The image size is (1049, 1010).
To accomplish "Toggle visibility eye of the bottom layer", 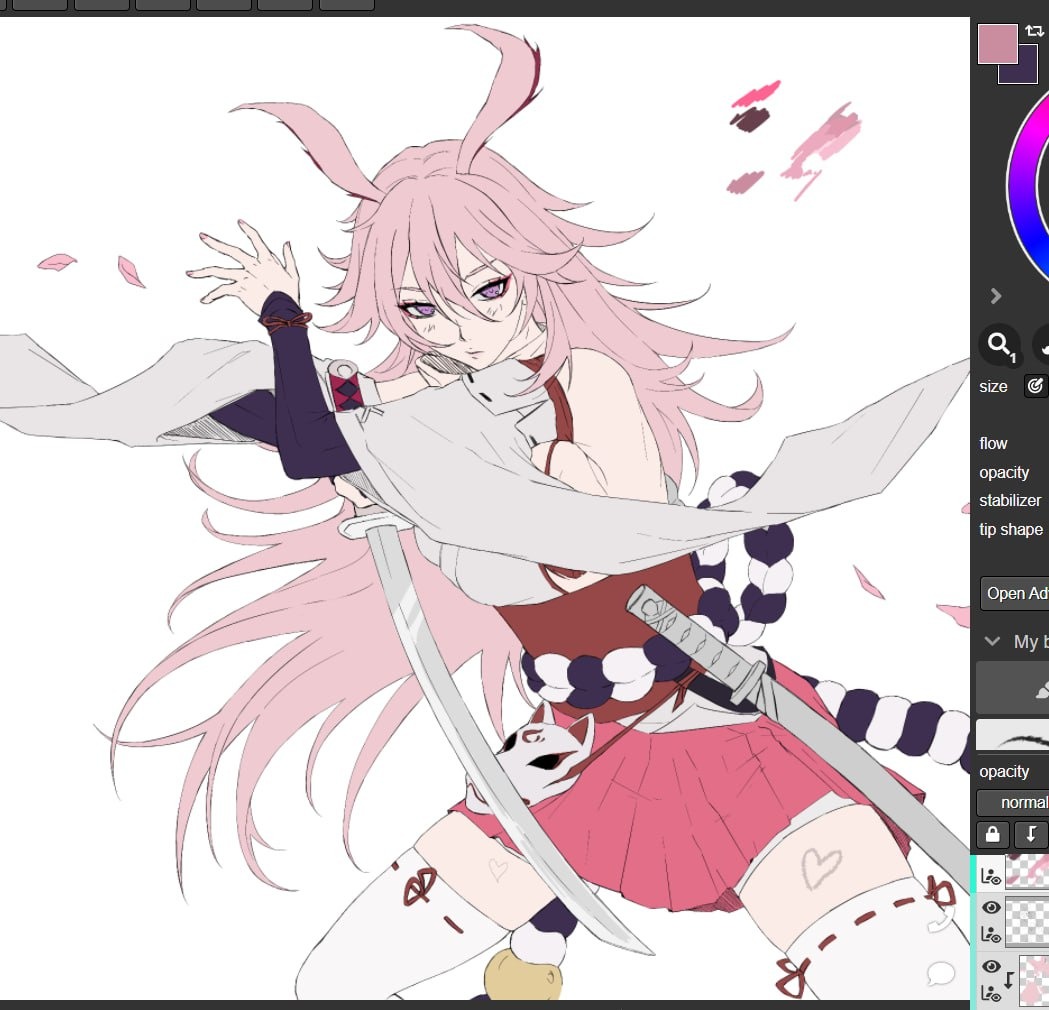I will click(991, 967).
